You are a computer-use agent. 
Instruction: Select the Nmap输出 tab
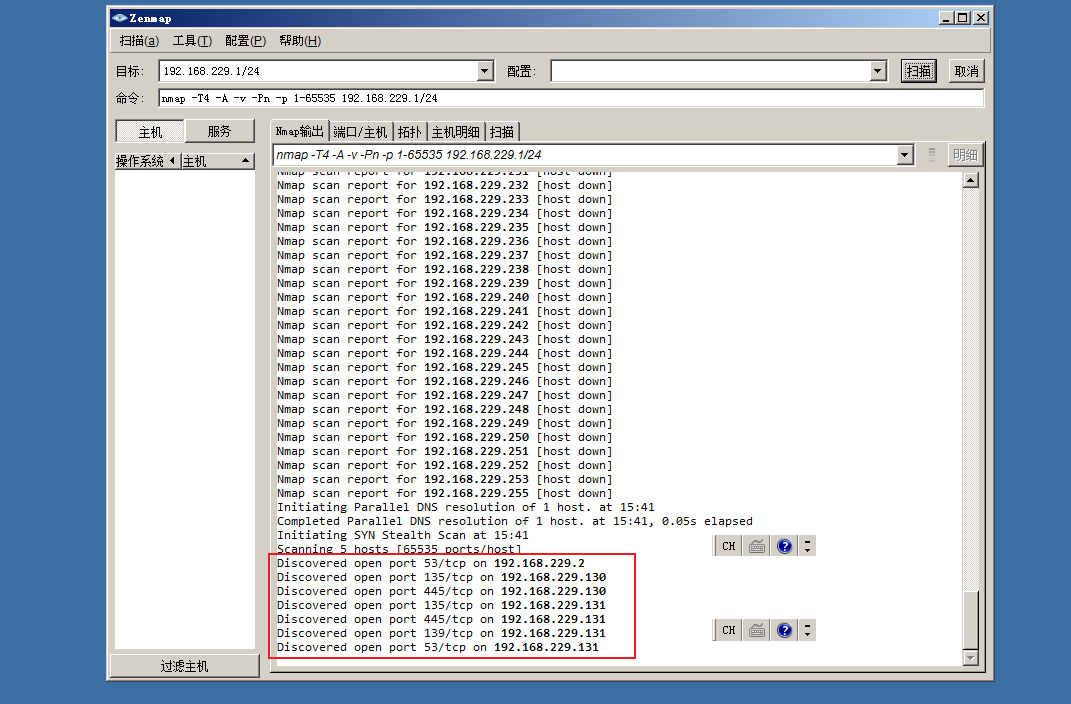point(299,131)
